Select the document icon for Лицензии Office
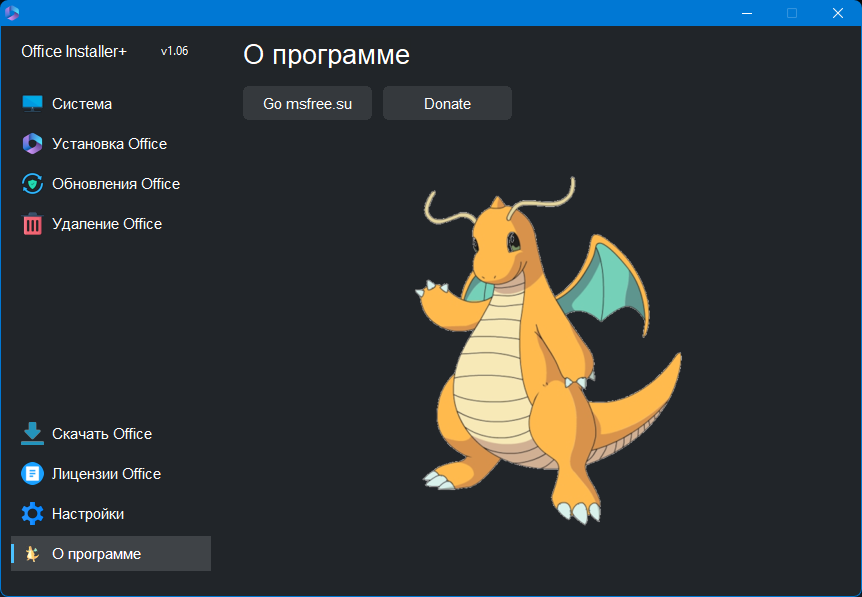862x597 pixels. tap(32, 474)
